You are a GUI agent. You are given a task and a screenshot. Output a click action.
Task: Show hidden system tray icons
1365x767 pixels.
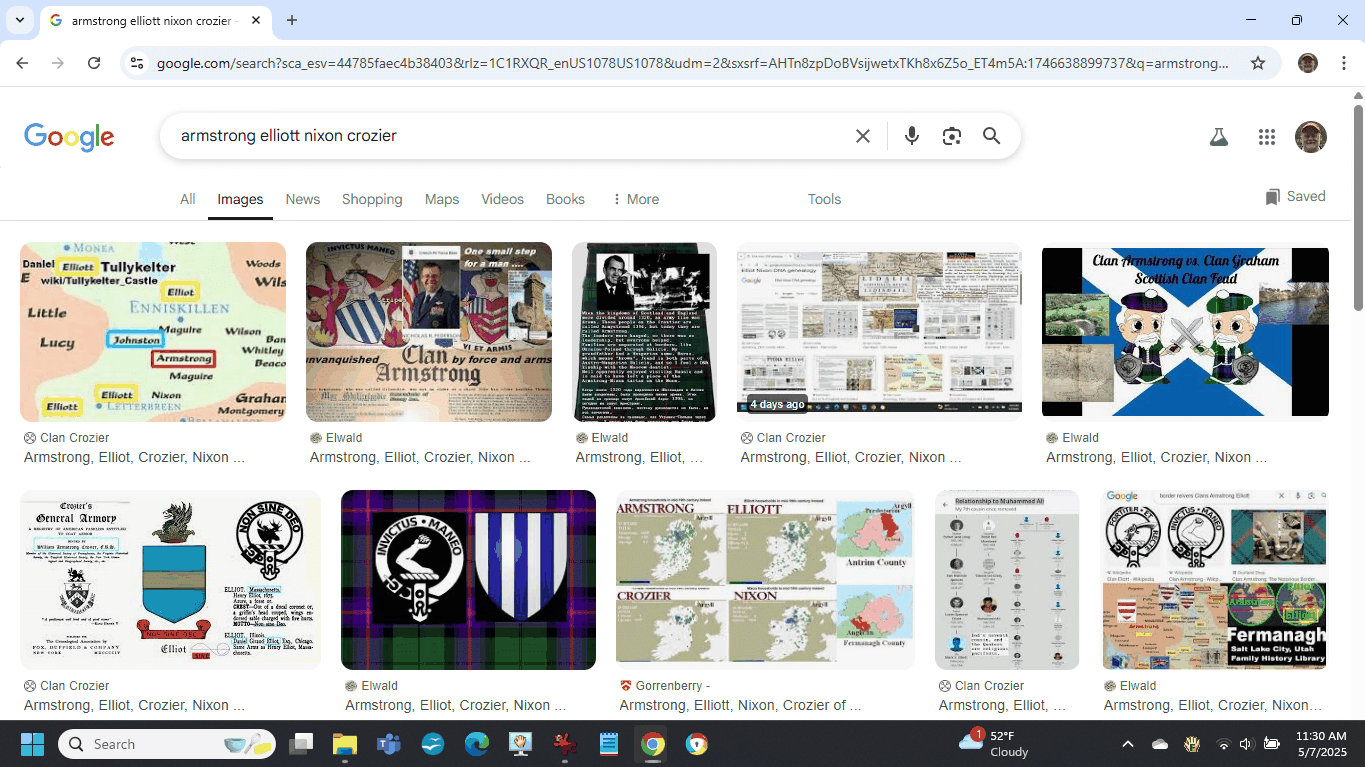click(x=1128, y=744)
